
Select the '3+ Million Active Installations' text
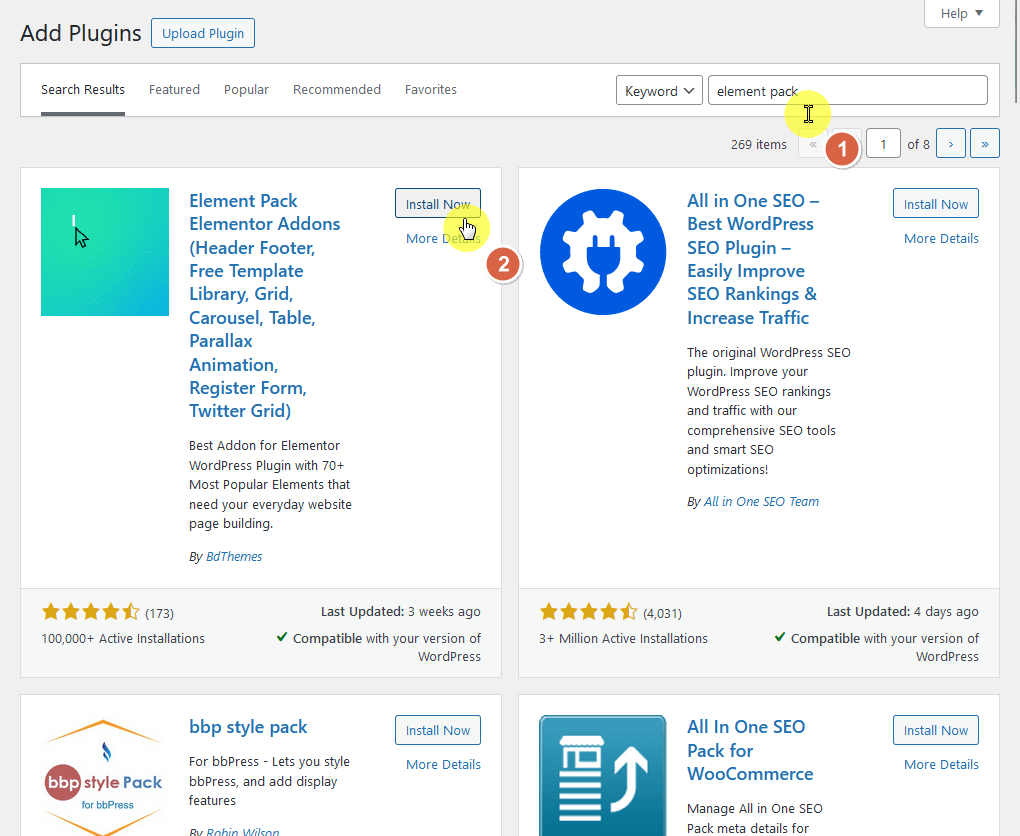623,638
